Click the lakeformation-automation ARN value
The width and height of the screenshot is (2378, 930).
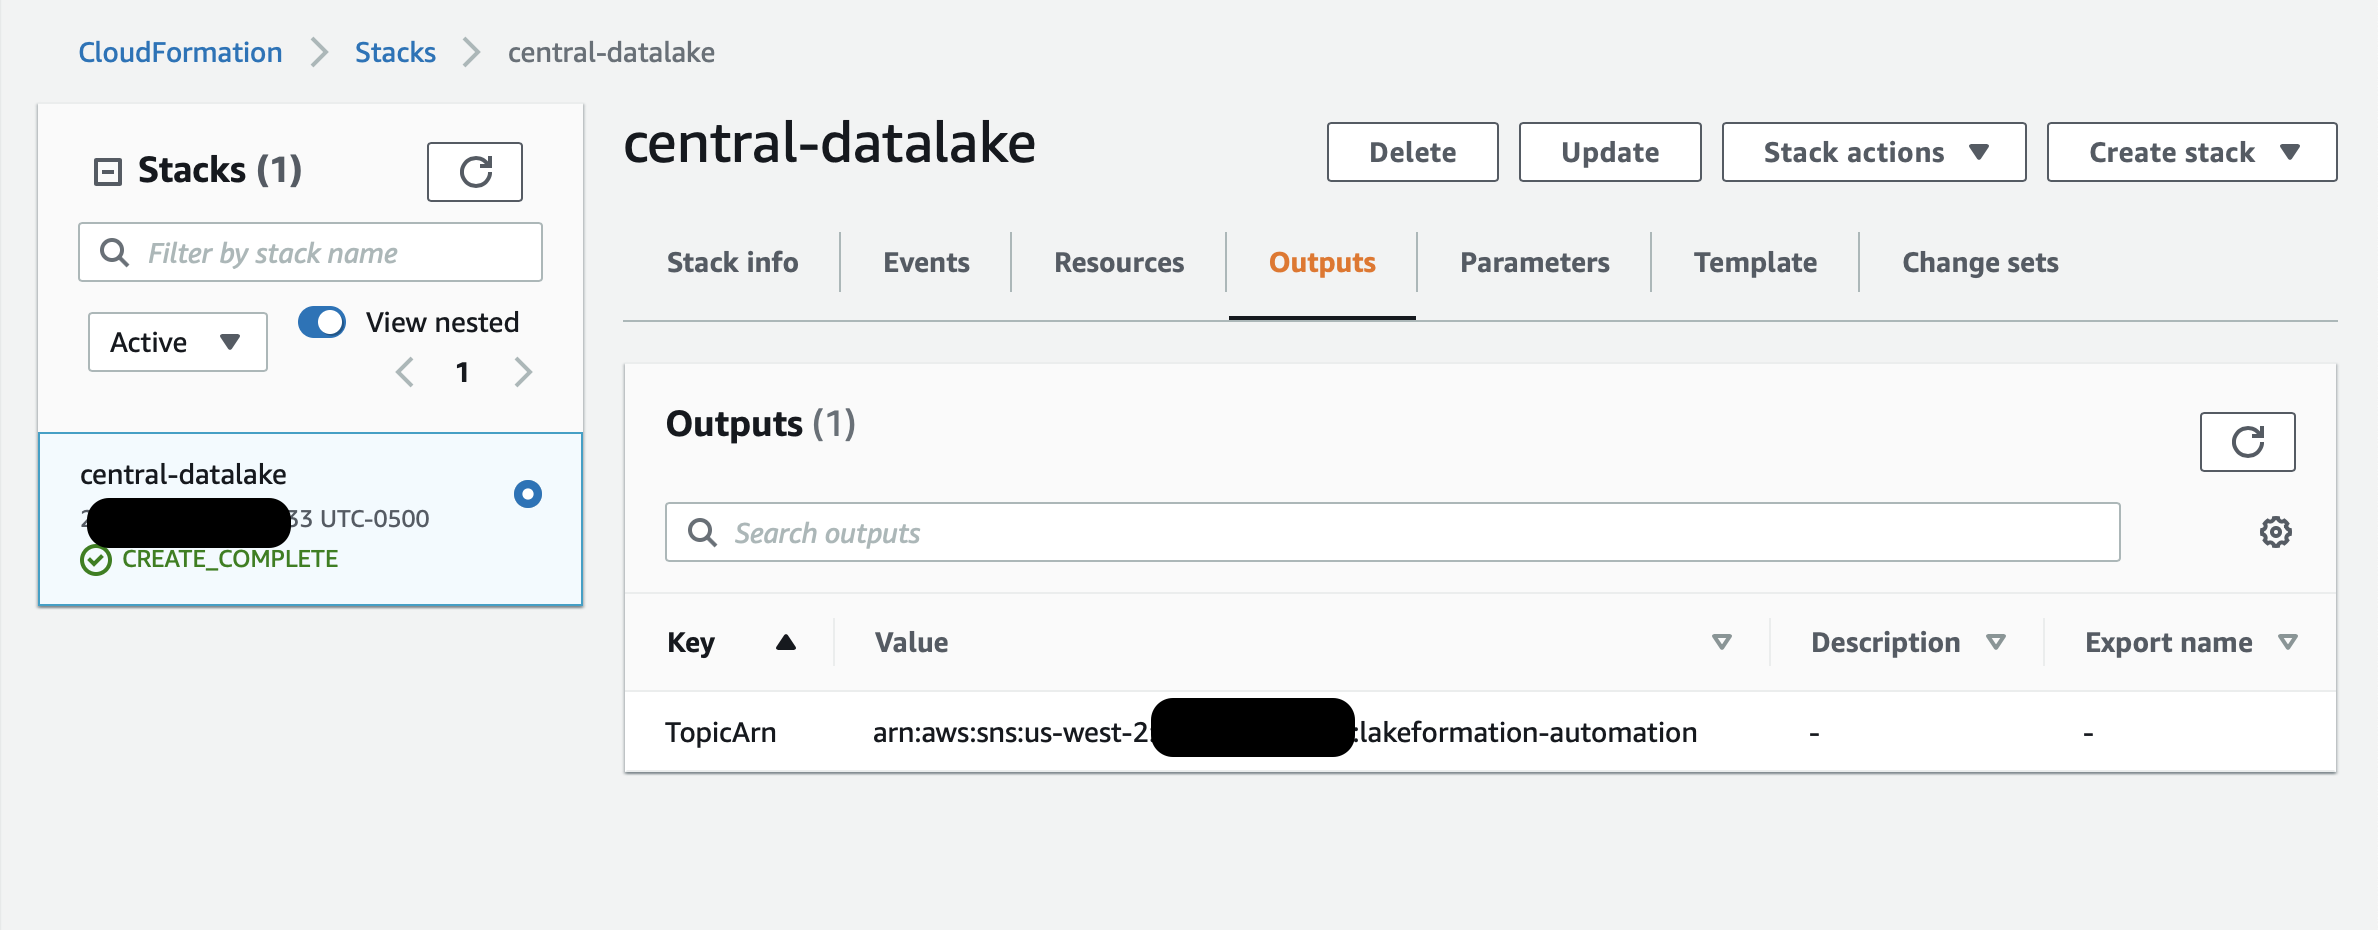tap(1284, 732)
